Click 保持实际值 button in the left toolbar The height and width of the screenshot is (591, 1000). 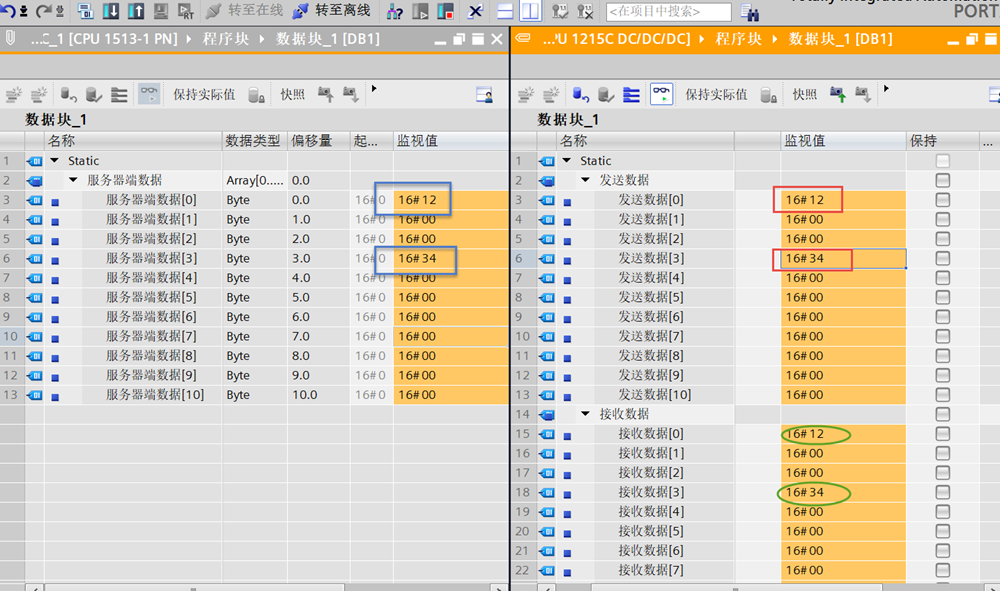tap(204, 95)
